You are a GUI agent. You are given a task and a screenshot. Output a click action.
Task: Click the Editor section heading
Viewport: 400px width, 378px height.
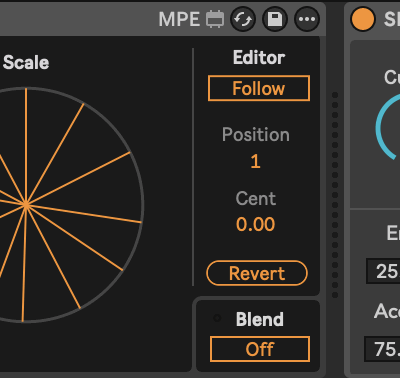click(x=259, y=57)
